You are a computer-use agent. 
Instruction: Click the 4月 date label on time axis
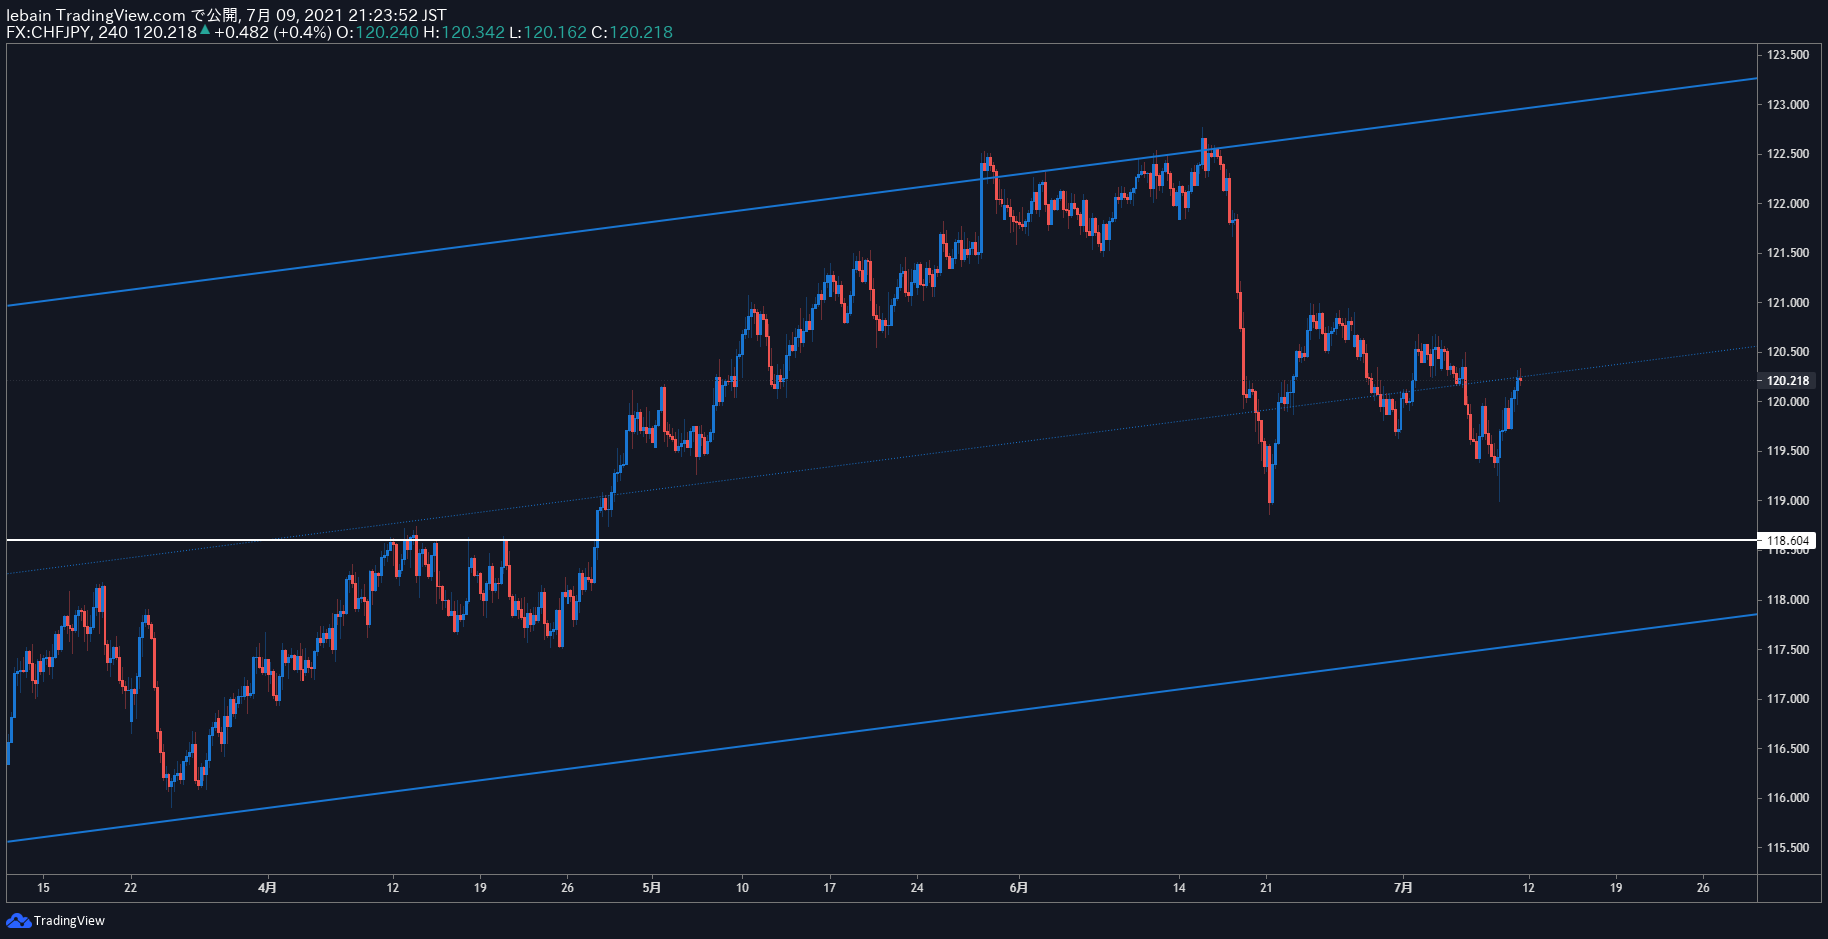click(x=267, y=887)
